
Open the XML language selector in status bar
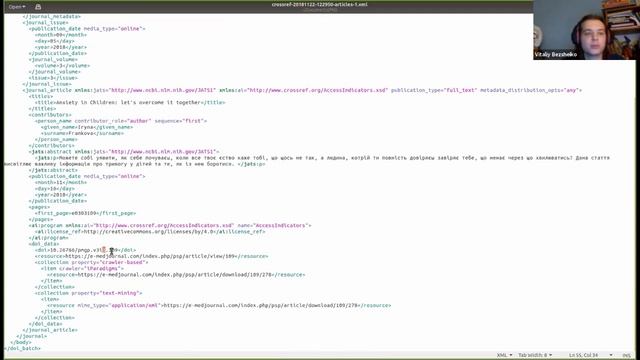pos(504,355)
